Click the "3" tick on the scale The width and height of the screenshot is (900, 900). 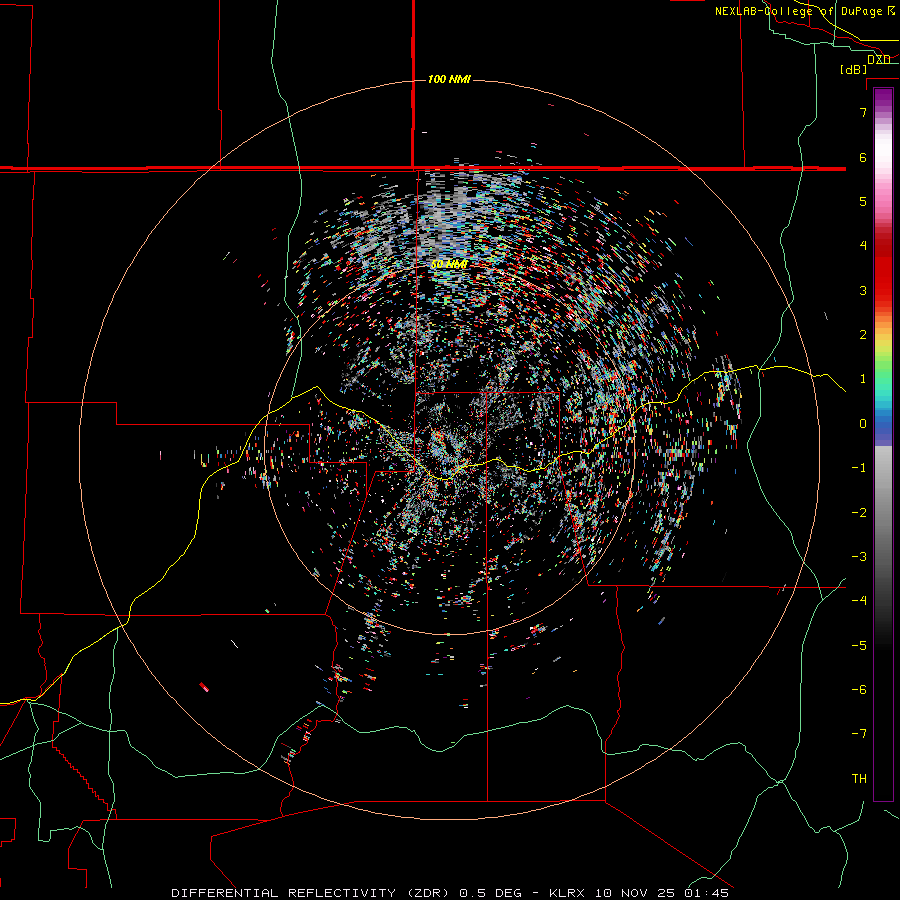[863, 290]
